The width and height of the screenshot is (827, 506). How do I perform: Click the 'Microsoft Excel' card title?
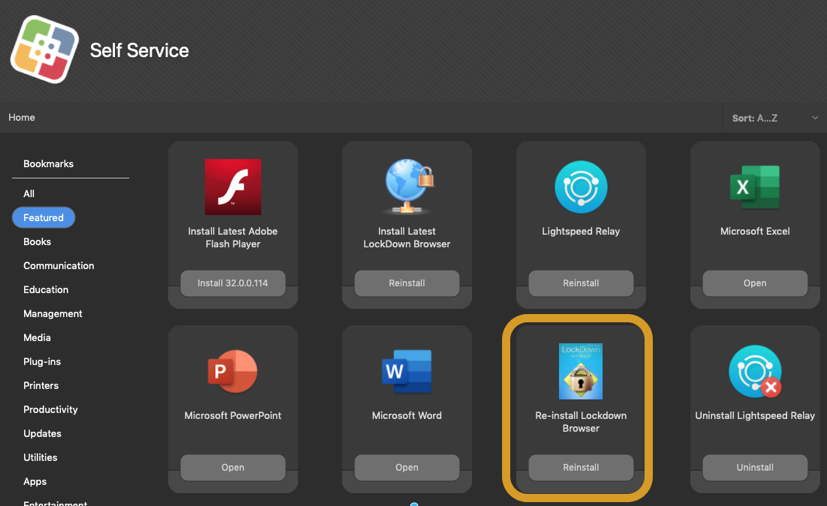(755, 231)
